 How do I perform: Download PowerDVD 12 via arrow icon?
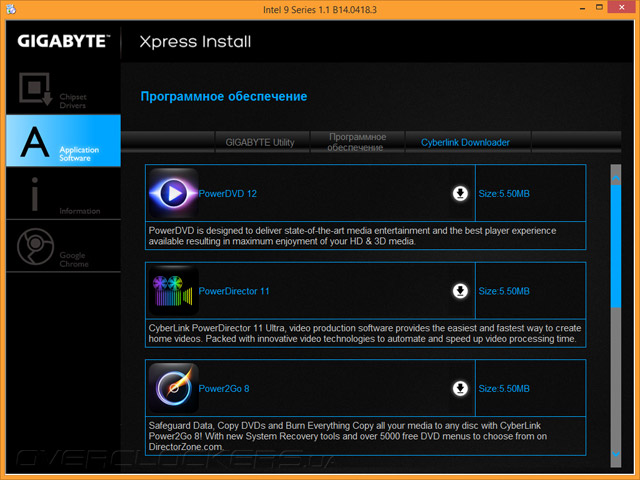(x=460, y=193)
